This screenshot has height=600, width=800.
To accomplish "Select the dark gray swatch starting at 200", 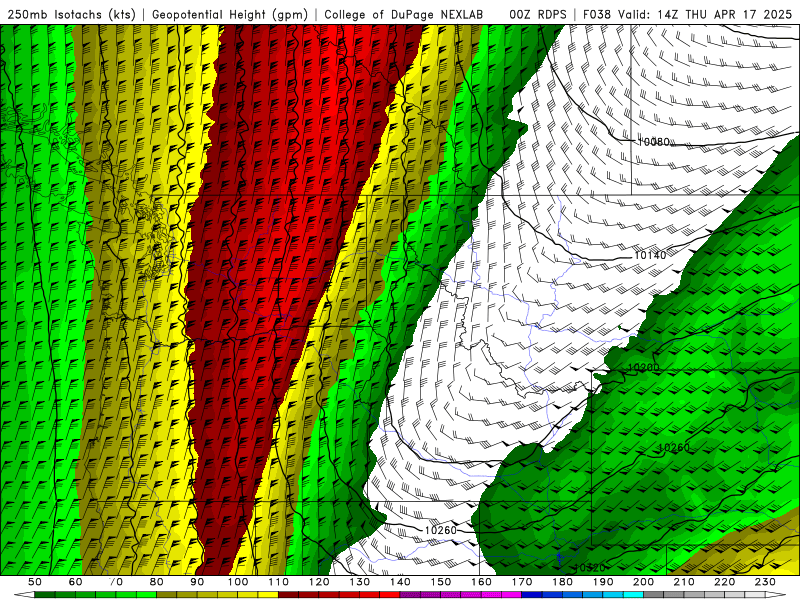I will point(654,595).
